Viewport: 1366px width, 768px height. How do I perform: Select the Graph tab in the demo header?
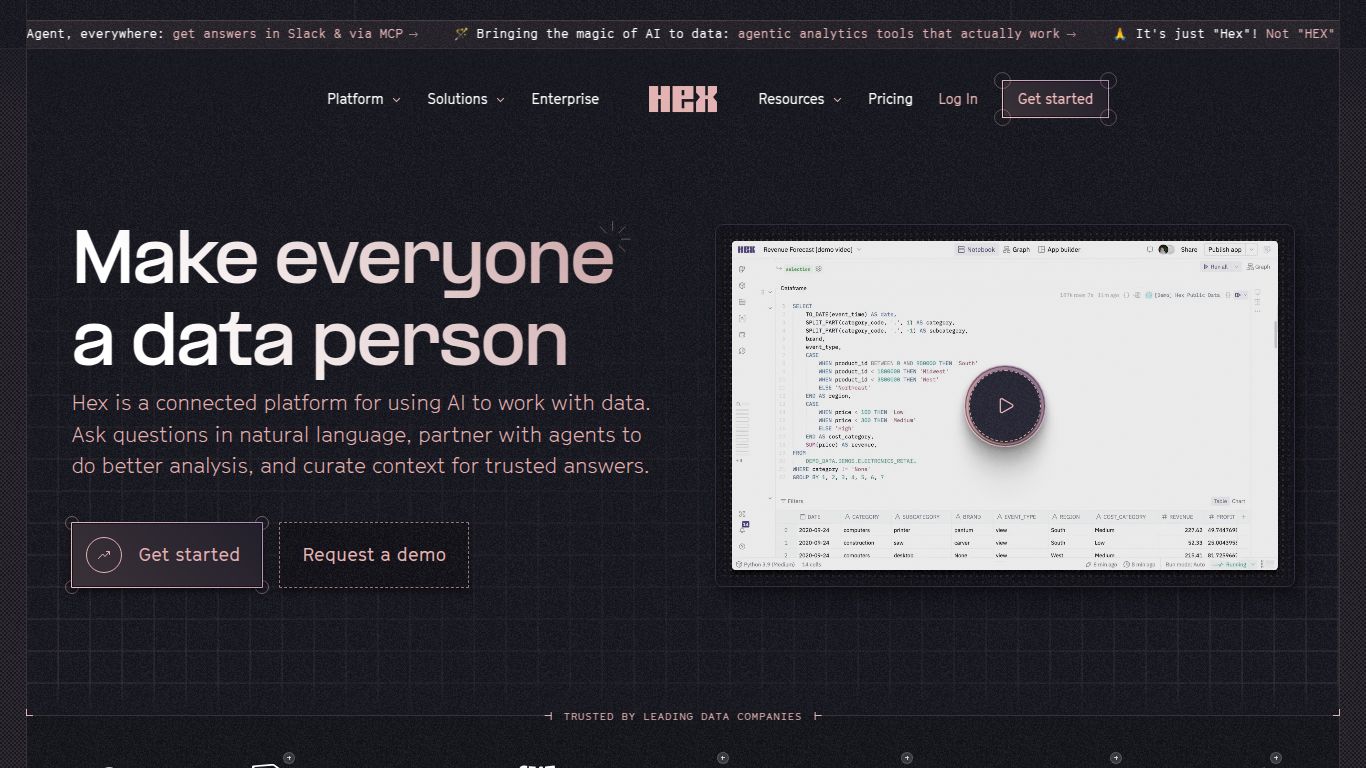point(1018,249)
